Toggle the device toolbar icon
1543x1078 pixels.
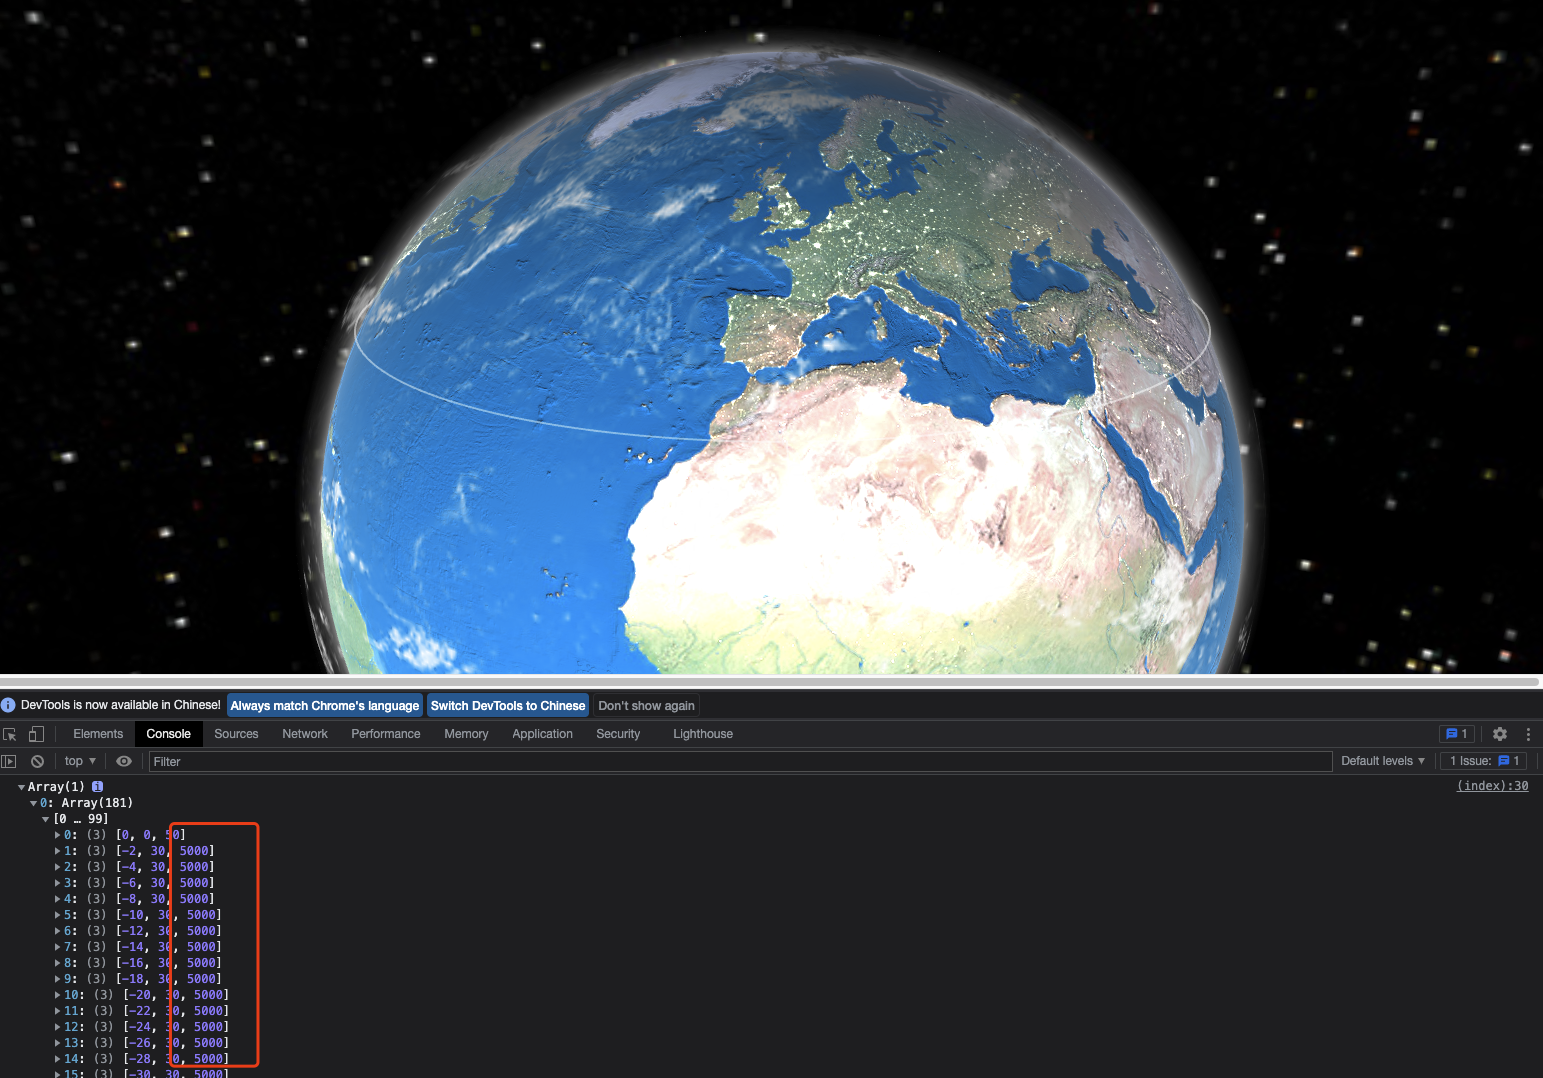tap(36, 734)
